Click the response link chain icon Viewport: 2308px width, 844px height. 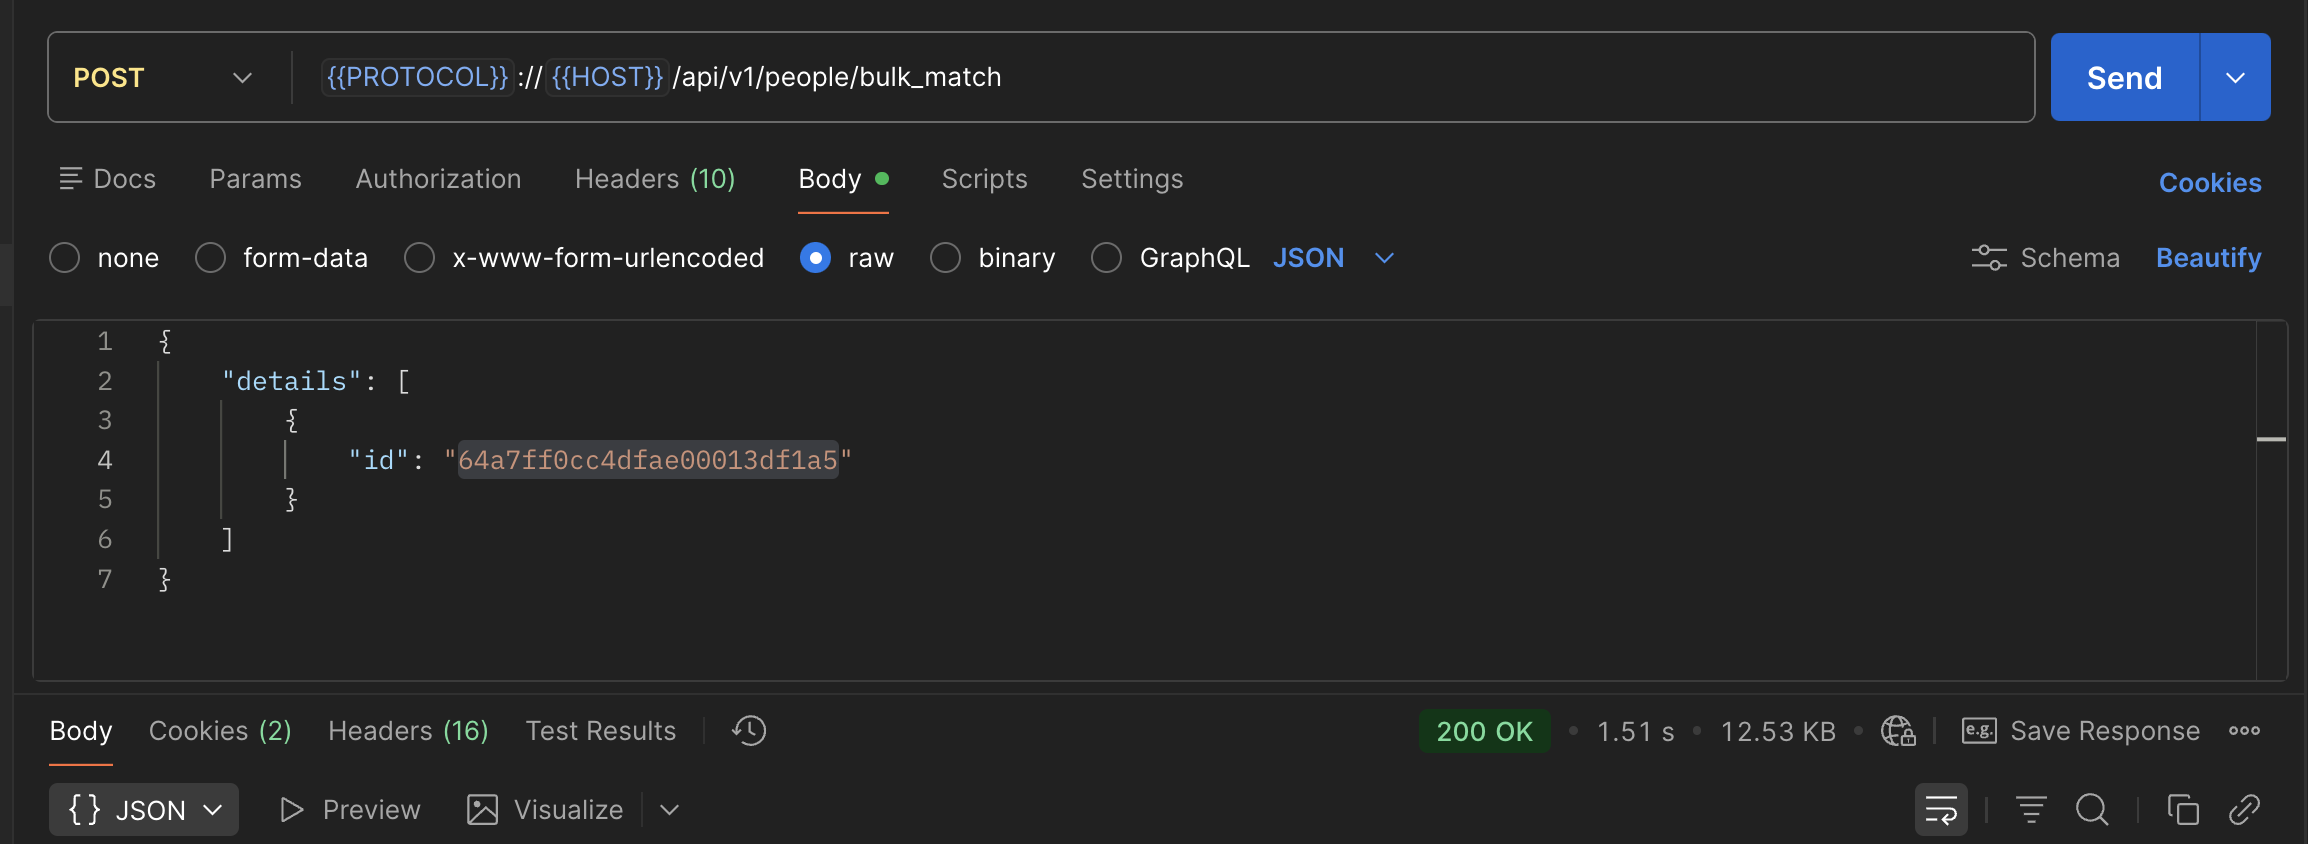click(2244, 809)
